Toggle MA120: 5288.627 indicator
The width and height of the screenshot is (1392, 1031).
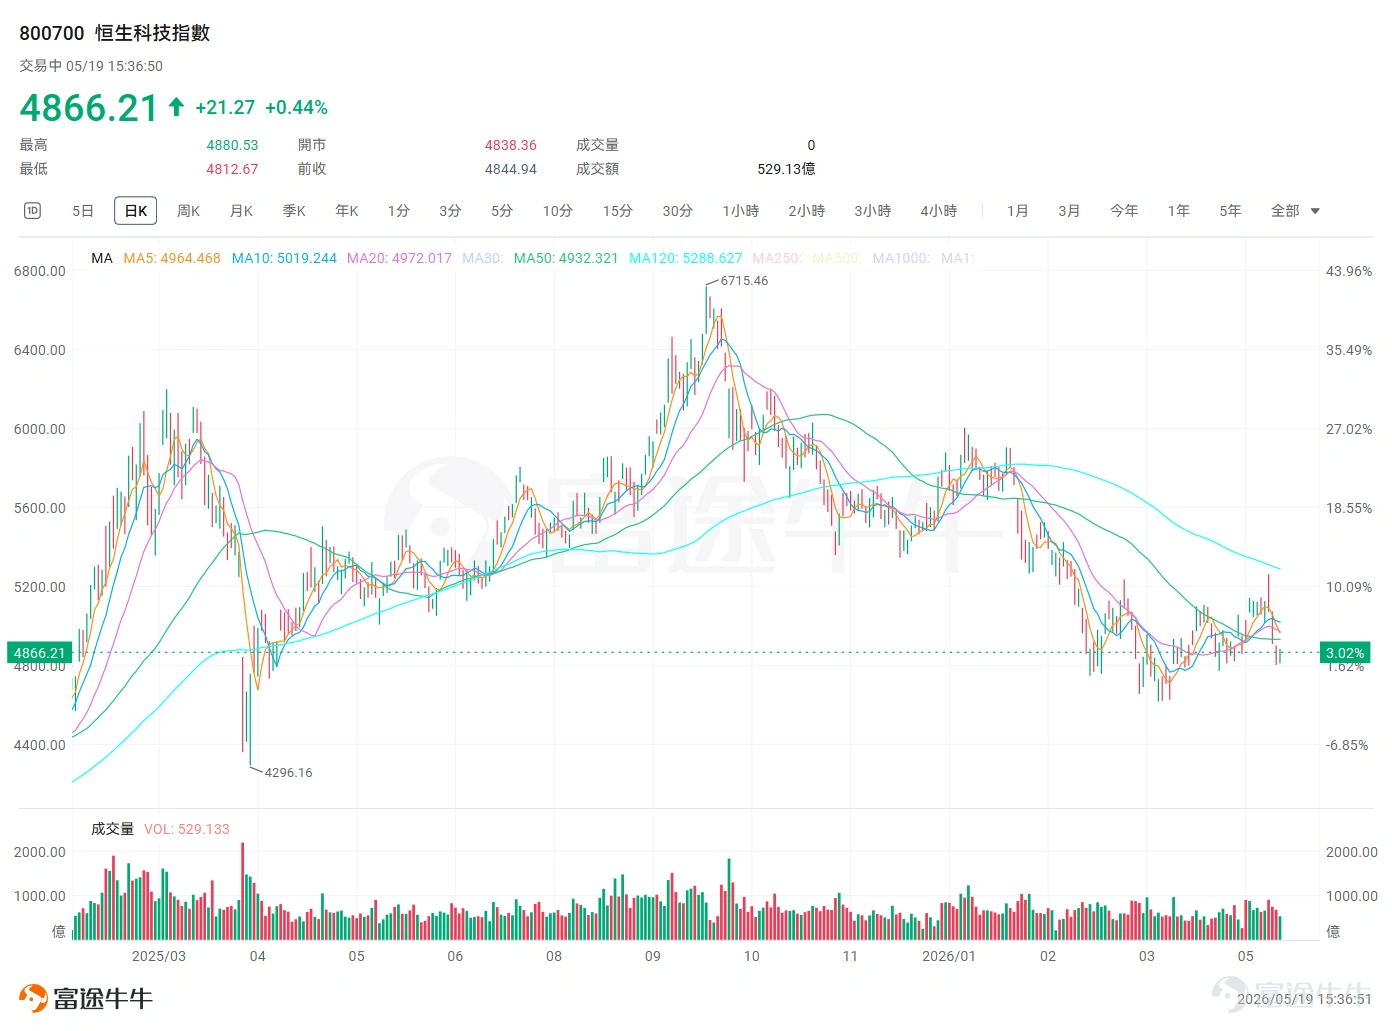pos(686,258)
